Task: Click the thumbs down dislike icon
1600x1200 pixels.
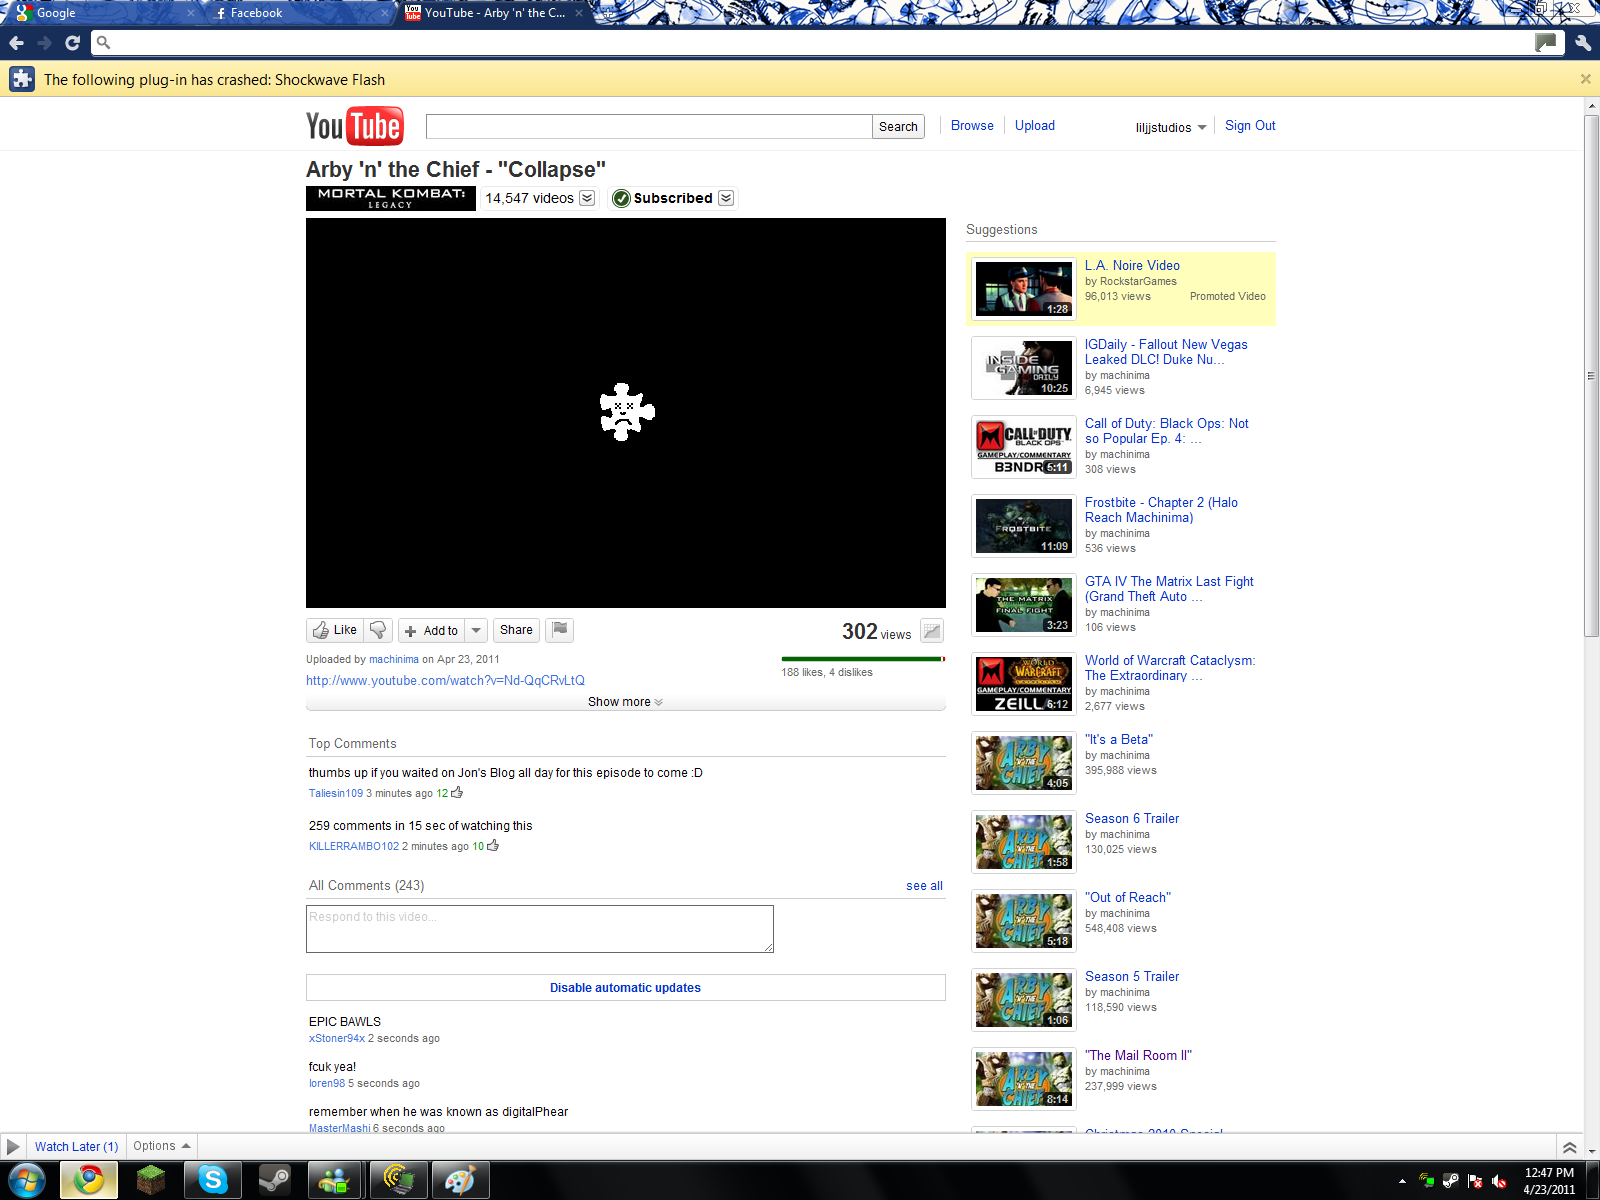Action: click(x=378, y=630)
